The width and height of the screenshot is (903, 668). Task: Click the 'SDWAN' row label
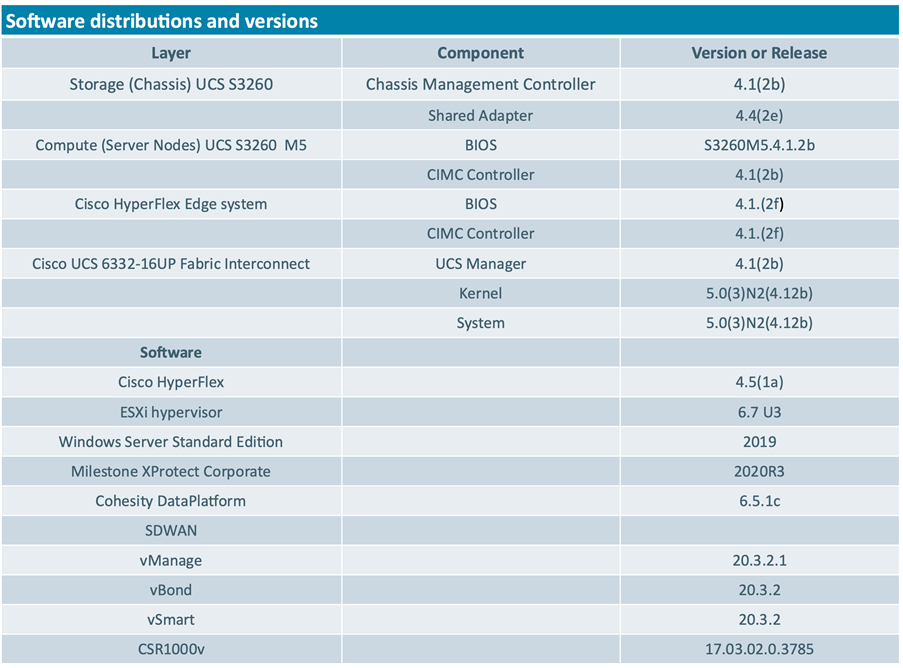(171, 530)
